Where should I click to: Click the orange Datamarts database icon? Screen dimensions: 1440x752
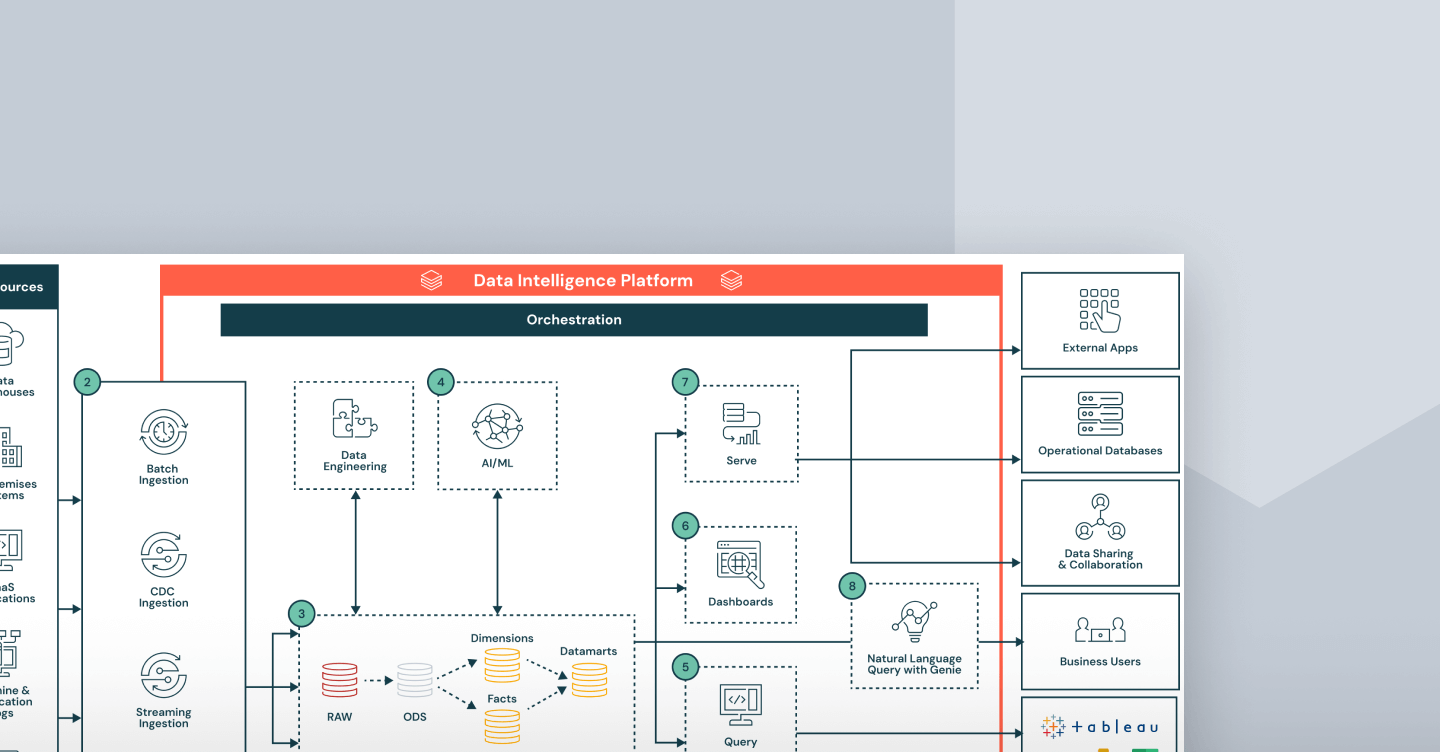(589, 680)
